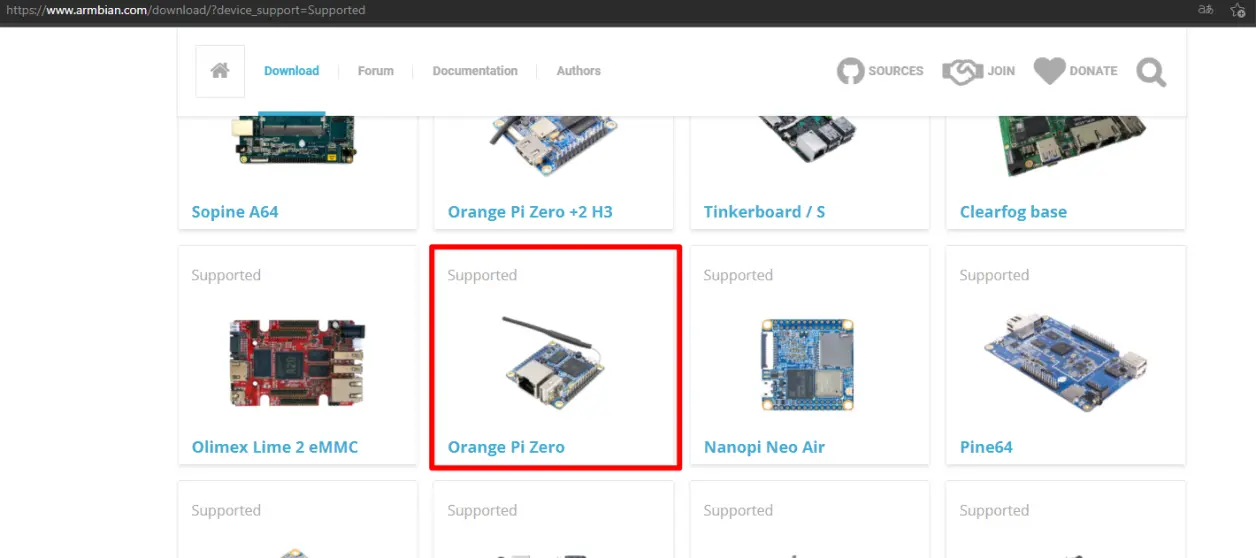Click Supported label on Pine64 card
This screenshot has height=558, width=1256.
click(x=994, y=275)
